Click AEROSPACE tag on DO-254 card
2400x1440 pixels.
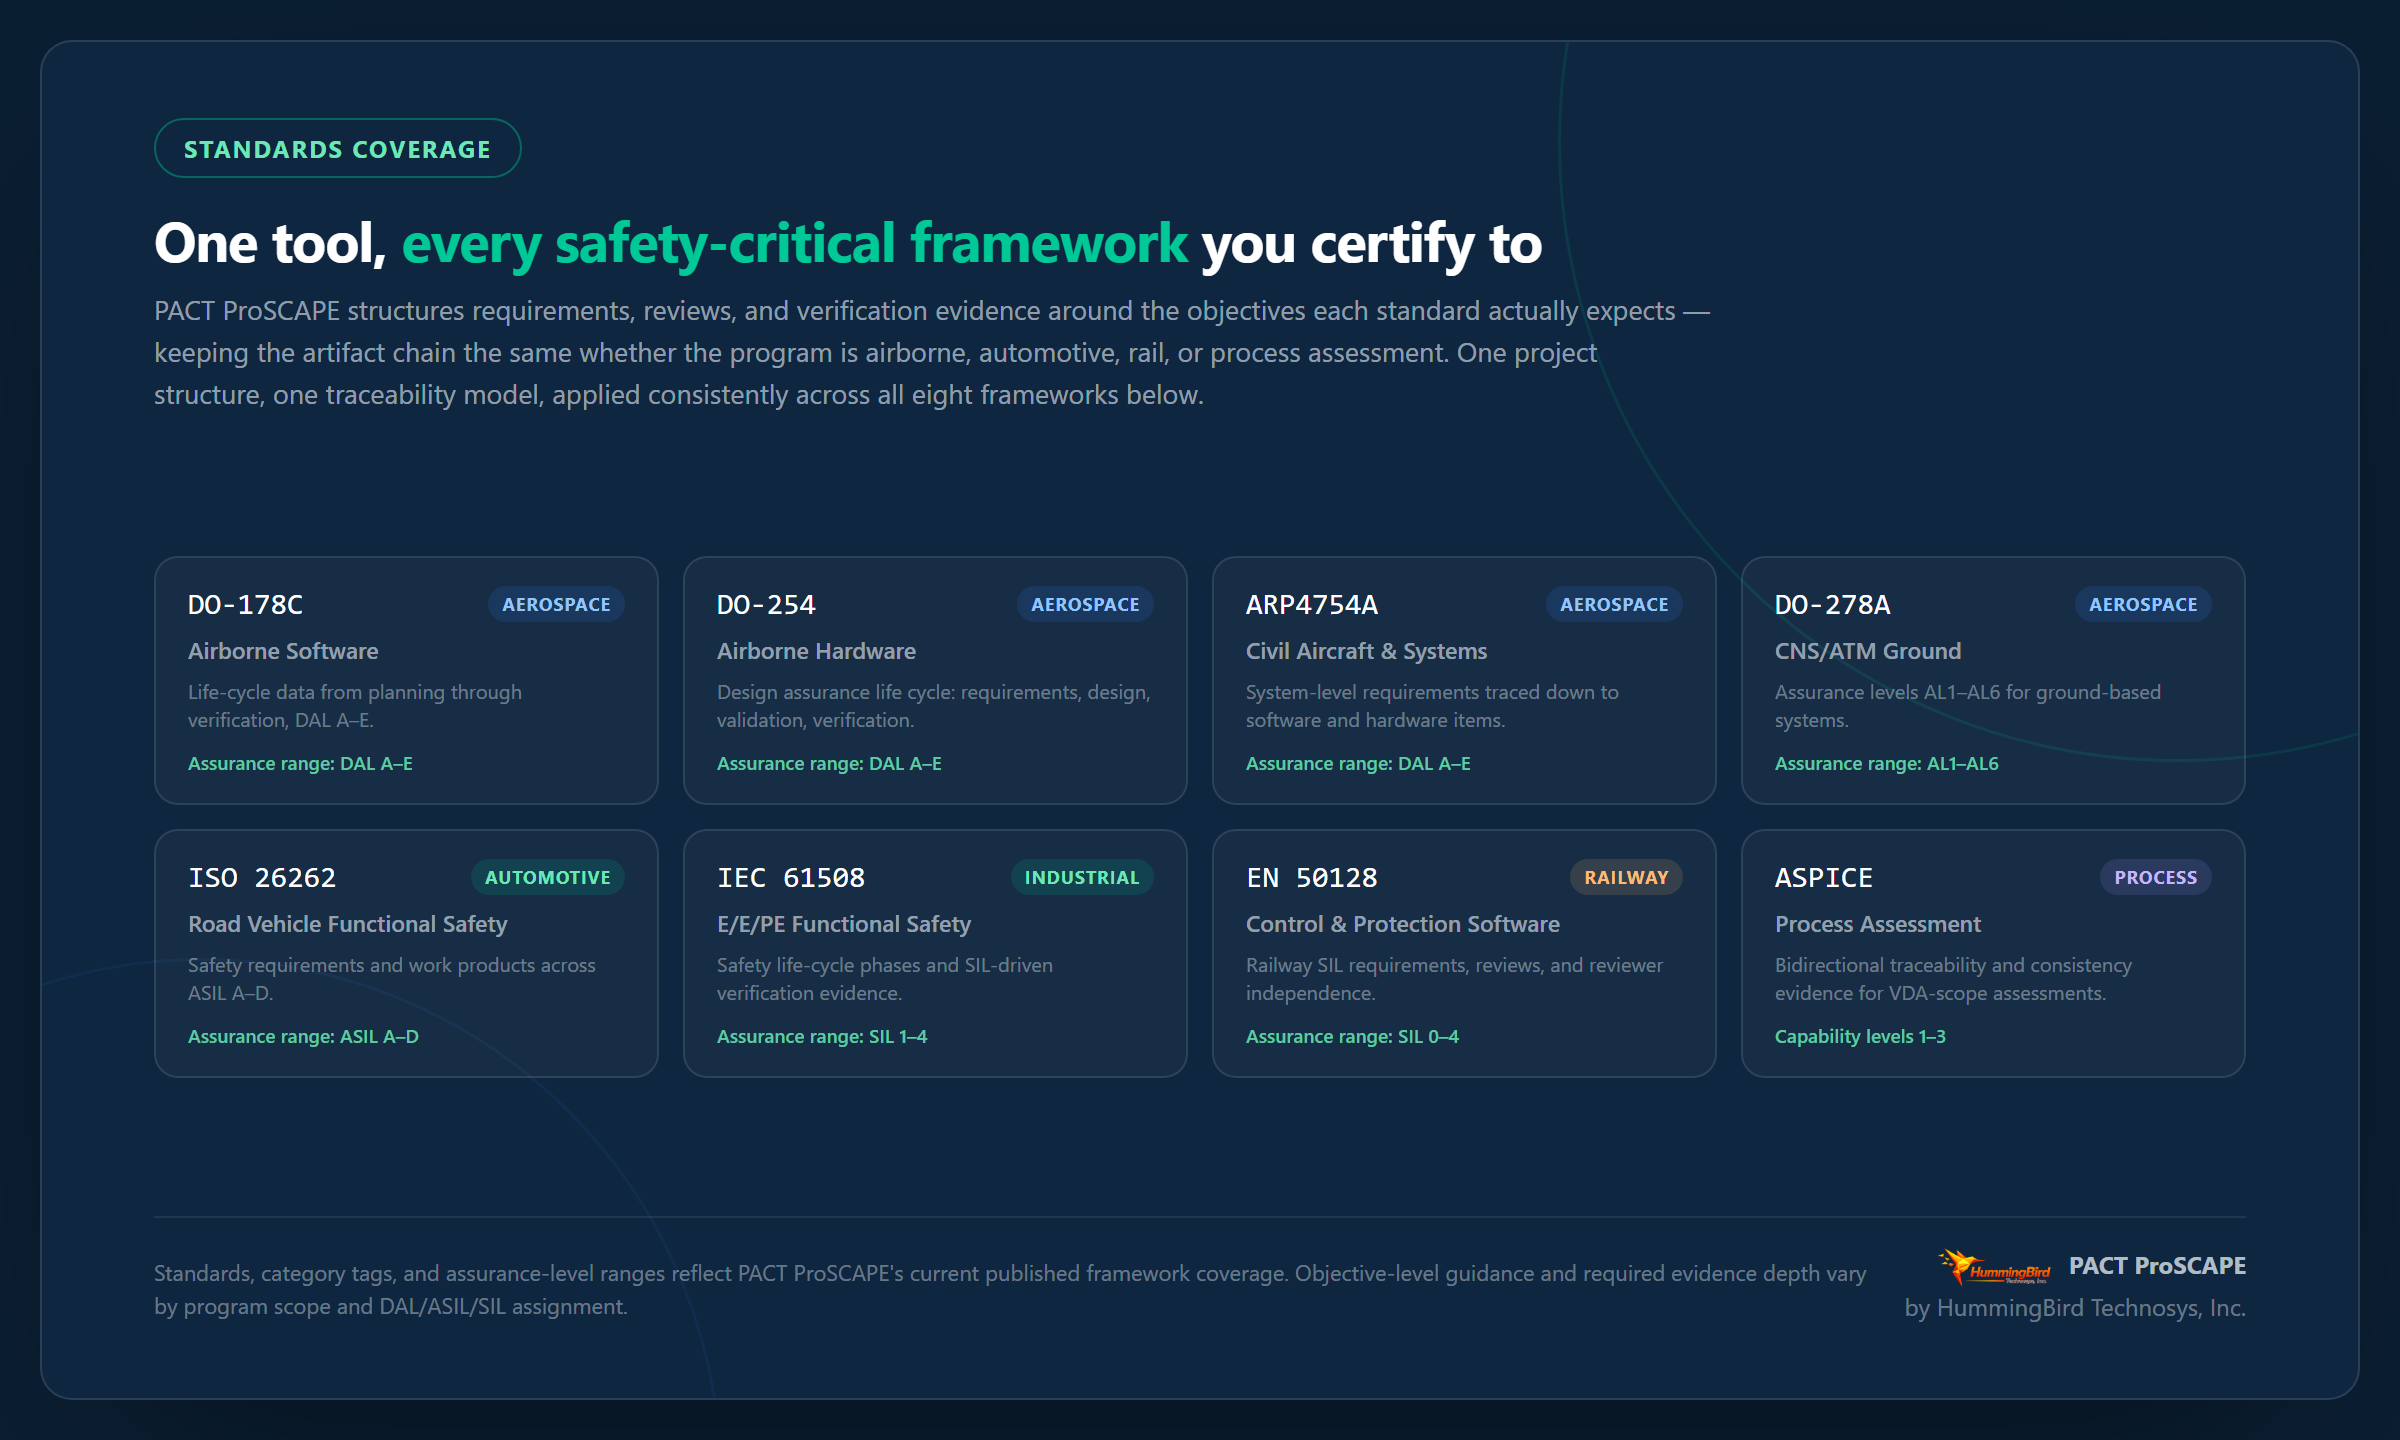[1085, 605]
